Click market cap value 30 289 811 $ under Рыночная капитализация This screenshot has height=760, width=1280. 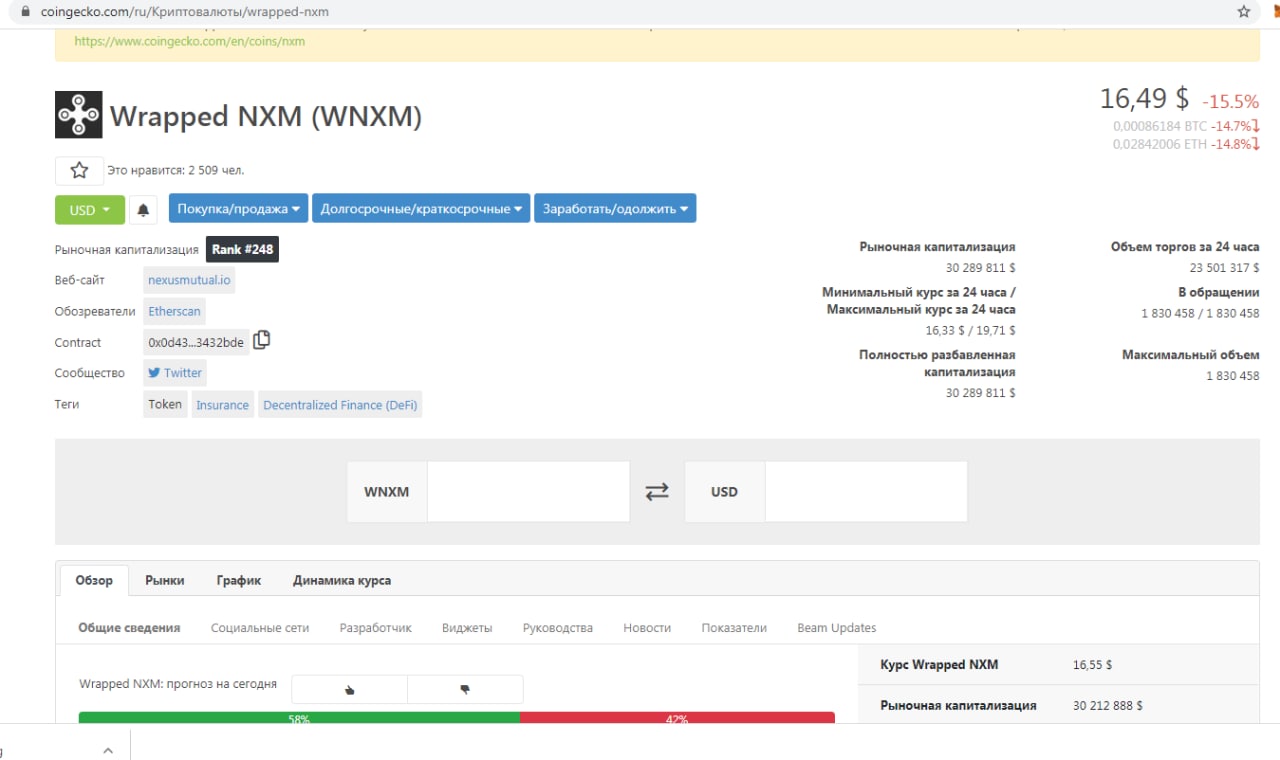click(x=980, y=268)
